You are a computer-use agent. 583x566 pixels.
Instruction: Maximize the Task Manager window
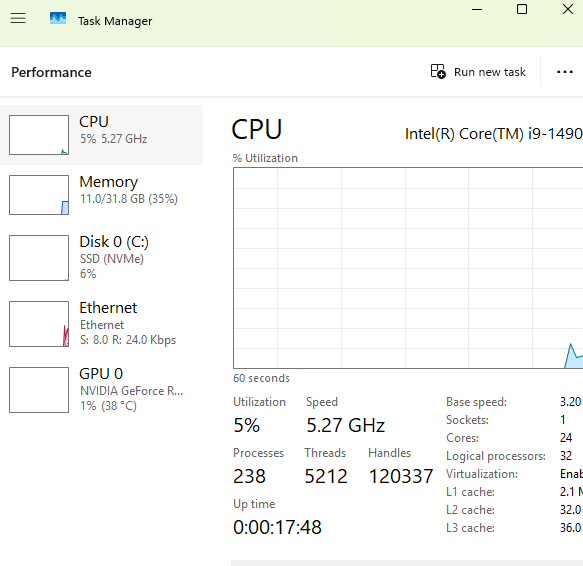(x=522, y=9)
